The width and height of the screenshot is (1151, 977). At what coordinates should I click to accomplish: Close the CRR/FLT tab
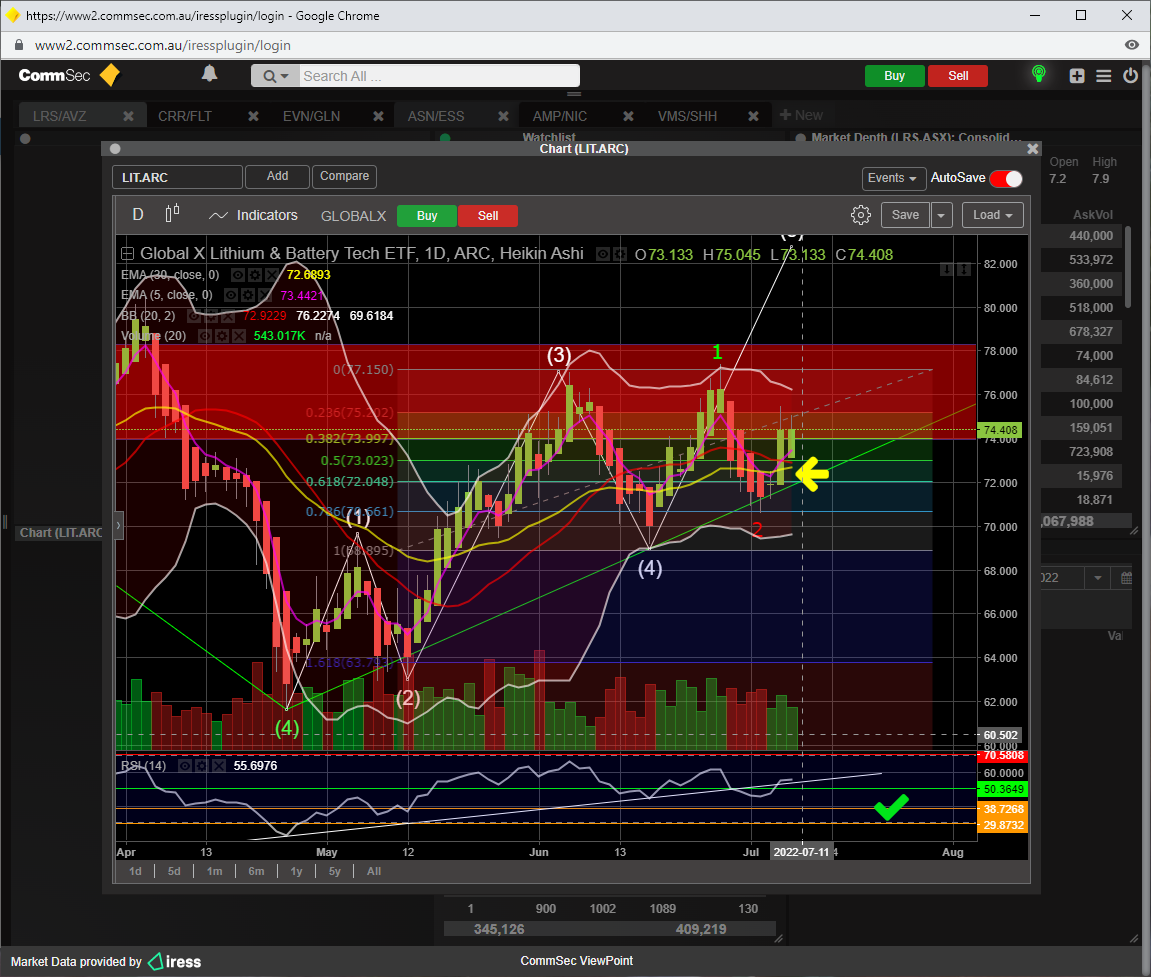(253, 116)
